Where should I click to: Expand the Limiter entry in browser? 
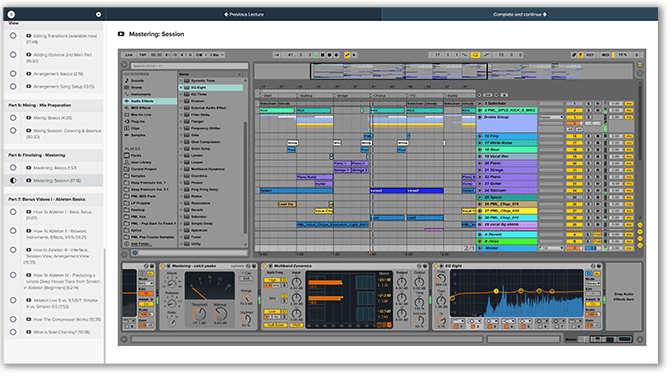(181, 156)
